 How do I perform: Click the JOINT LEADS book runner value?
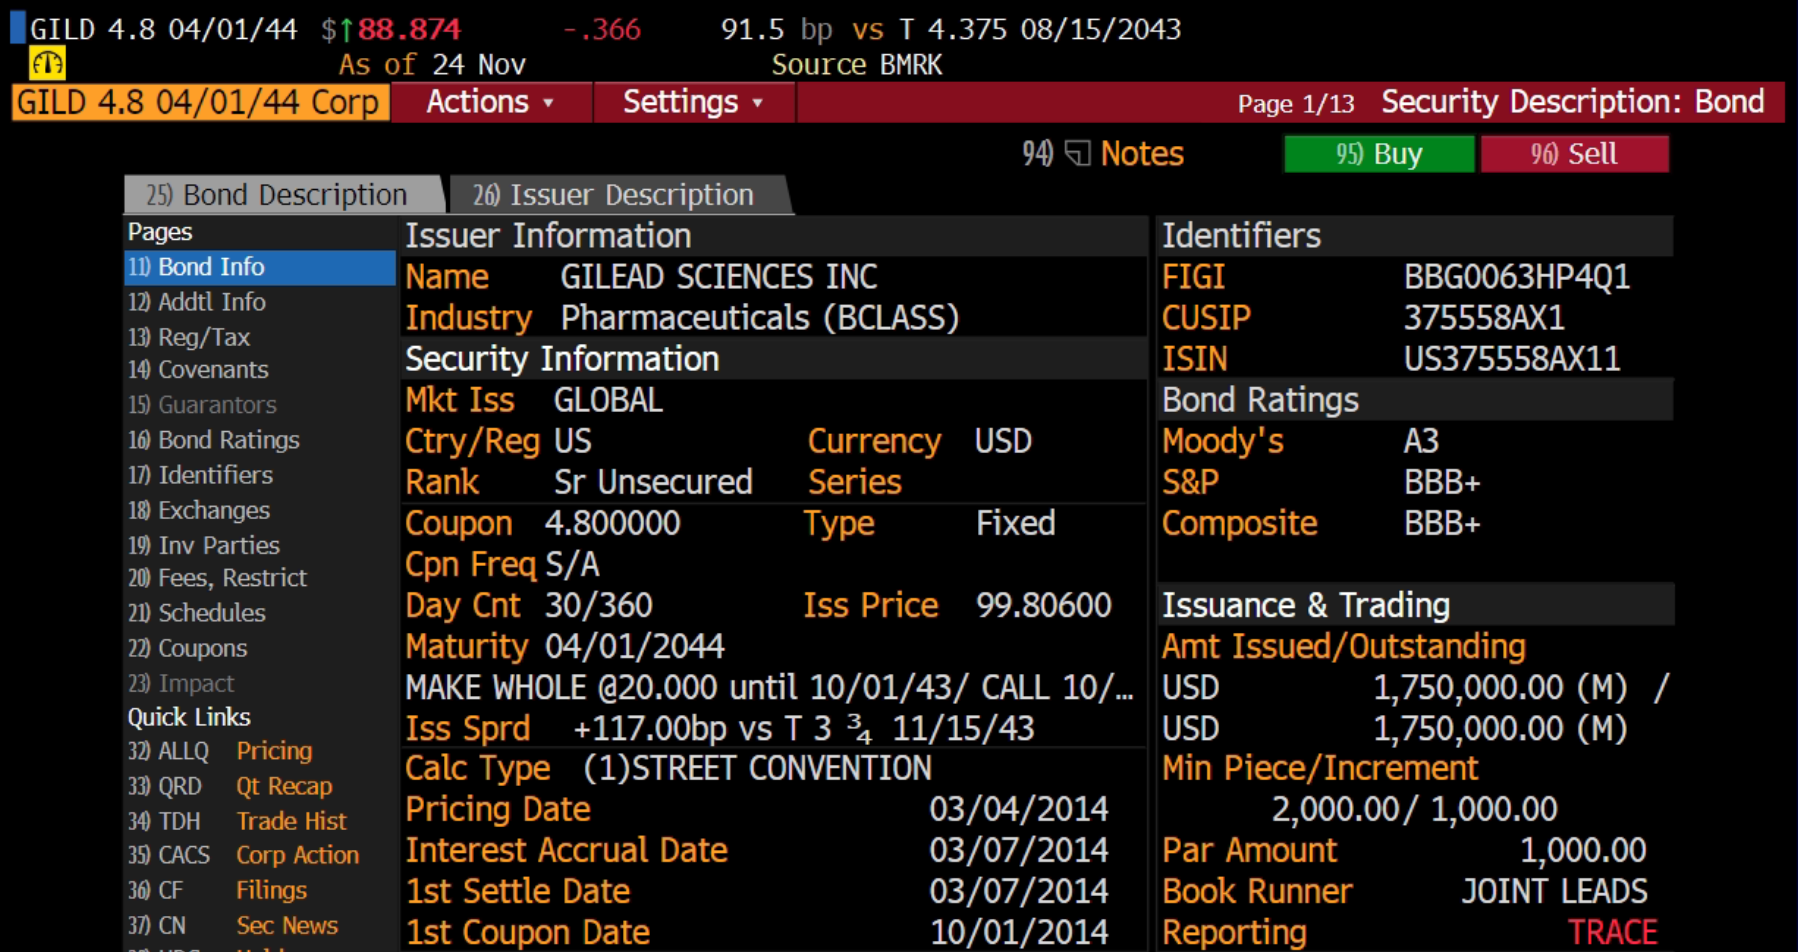click(1554, 891)
